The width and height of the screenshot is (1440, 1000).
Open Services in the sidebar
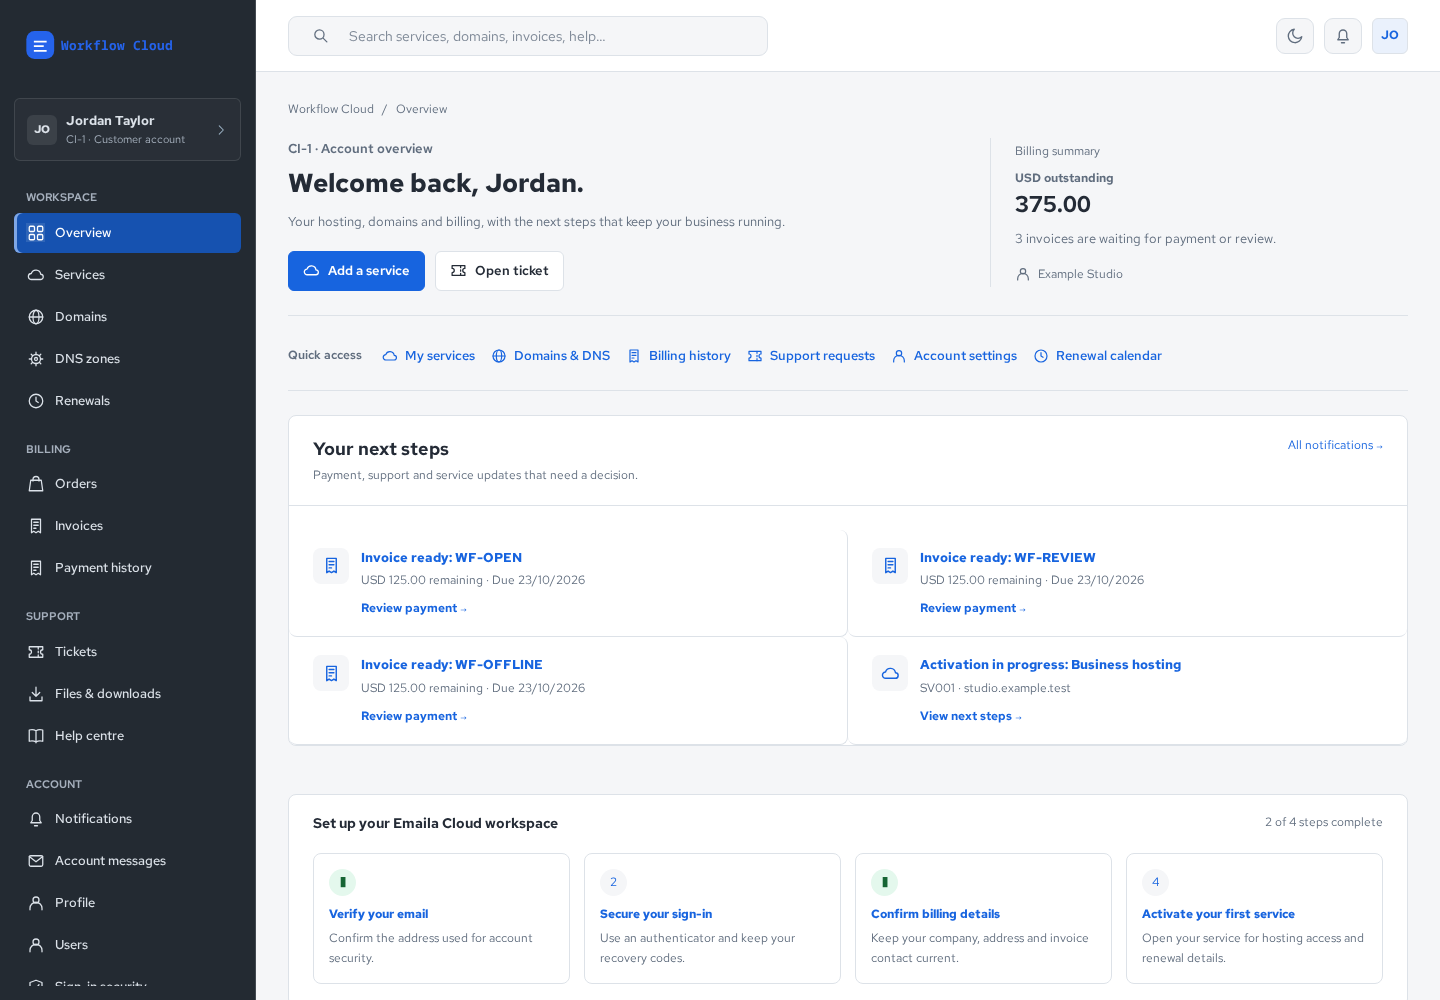pos(127,275)
